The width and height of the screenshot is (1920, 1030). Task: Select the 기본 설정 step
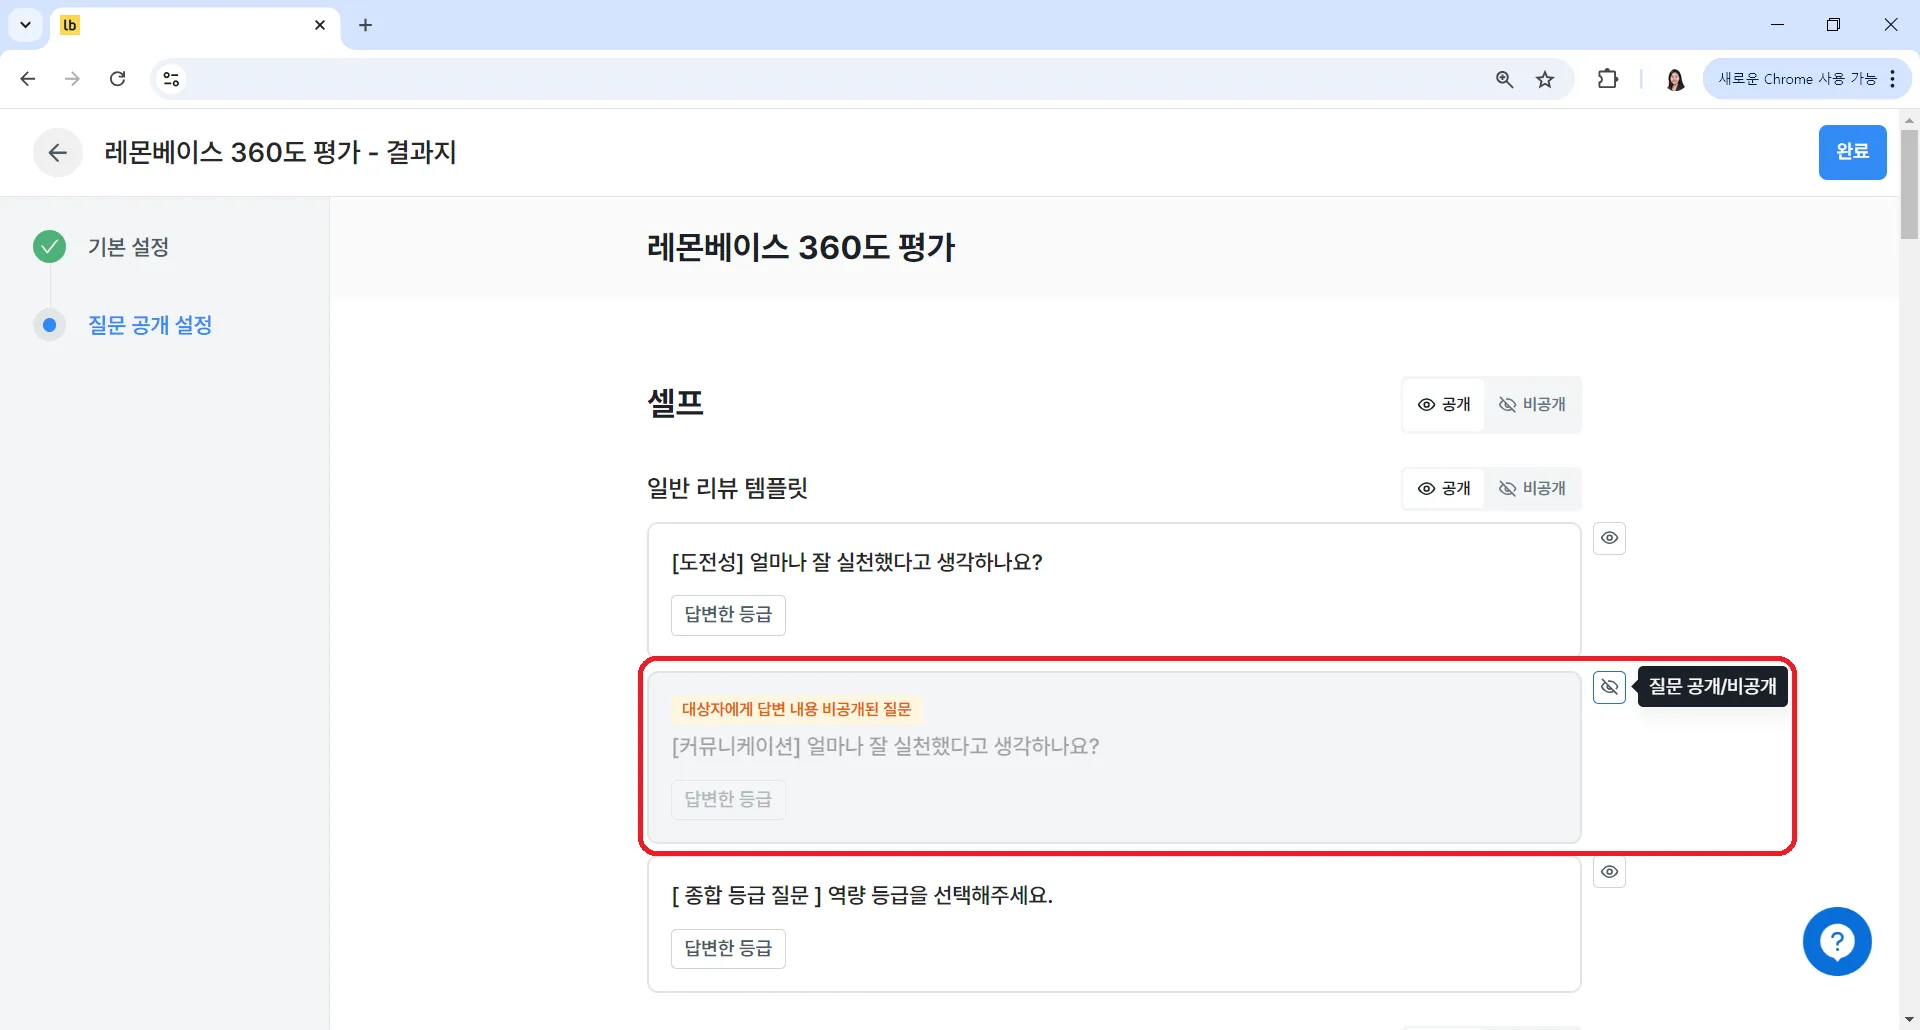pyautogui.click(x=128, y=247)
